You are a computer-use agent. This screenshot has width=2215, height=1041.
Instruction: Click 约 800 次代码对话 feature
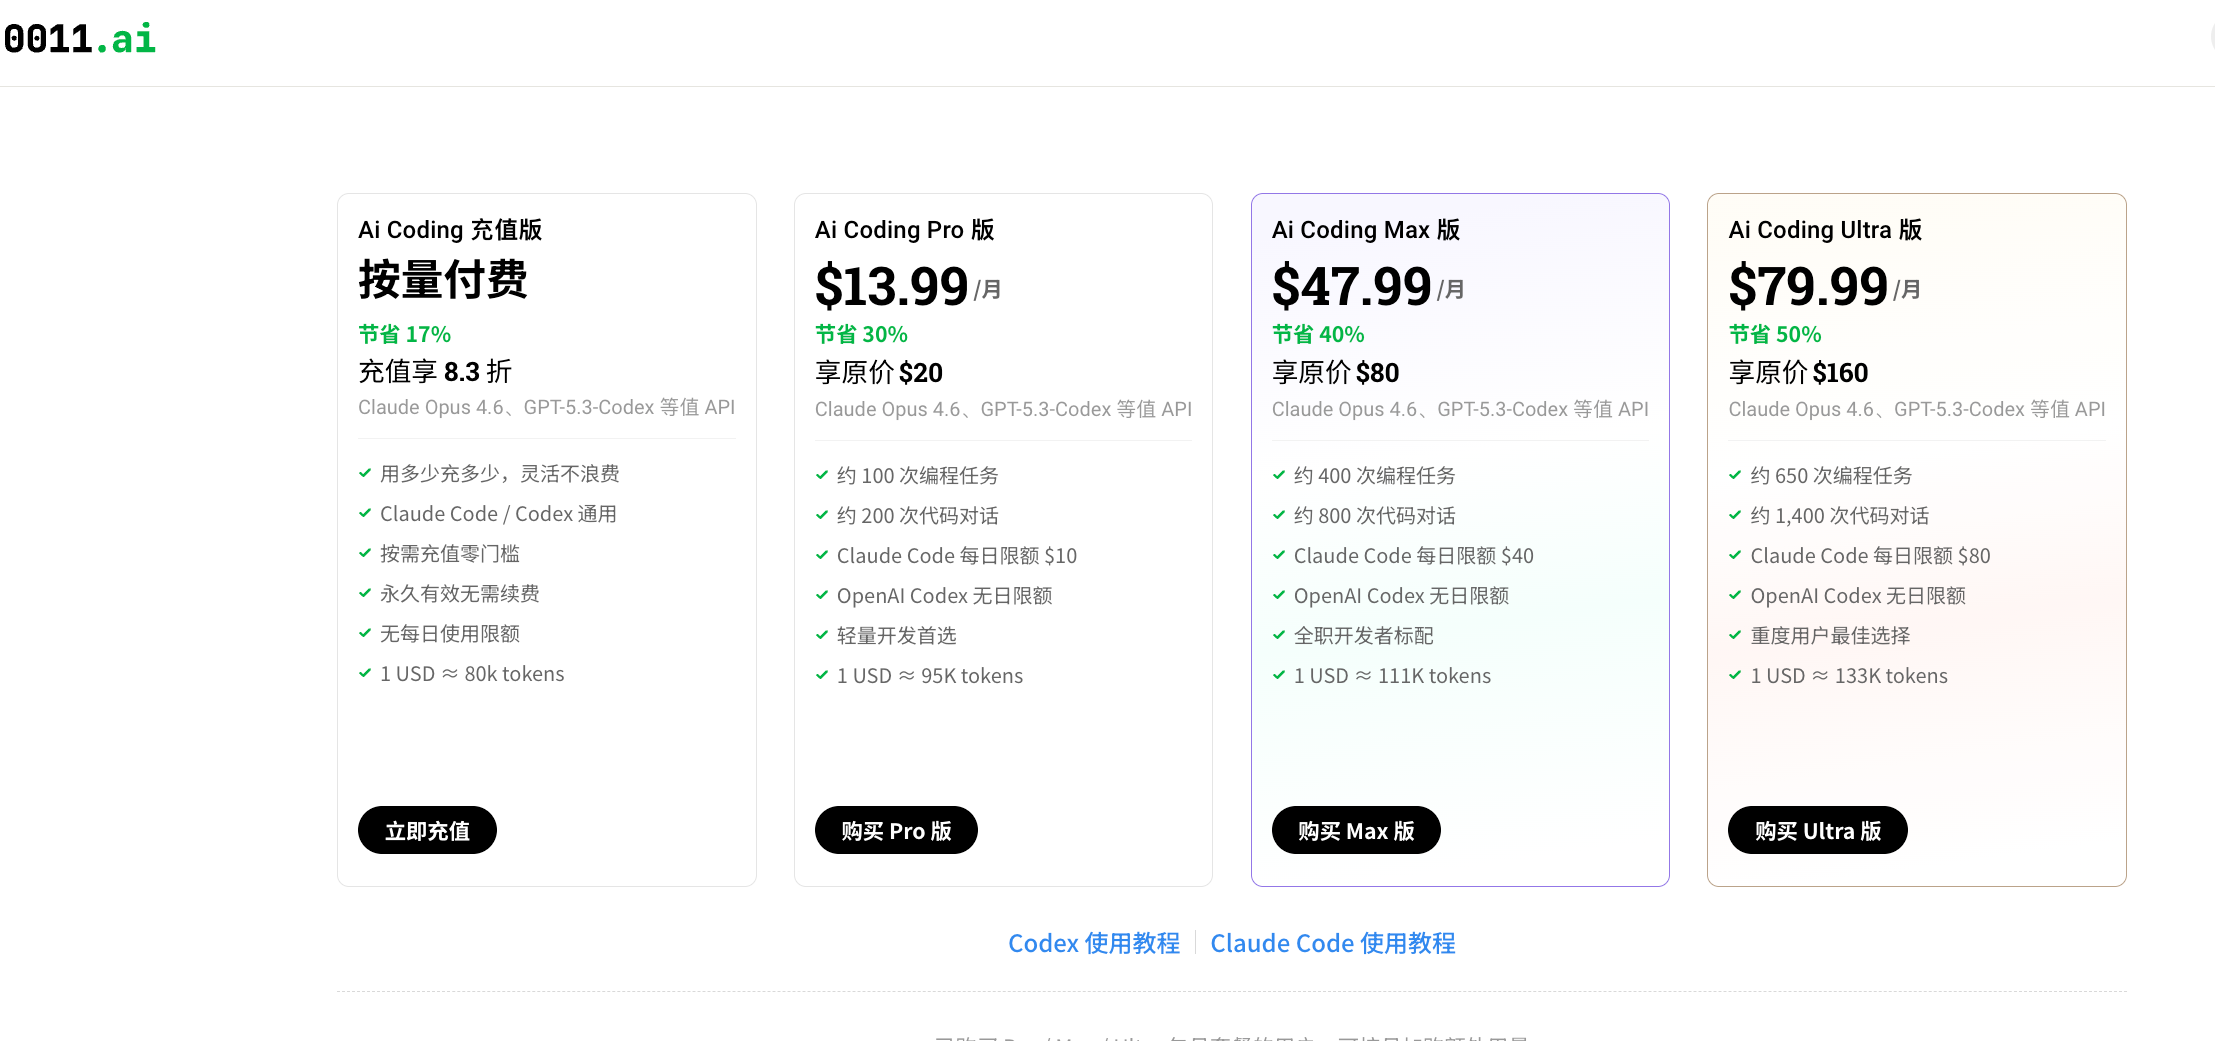point(1375,516)
